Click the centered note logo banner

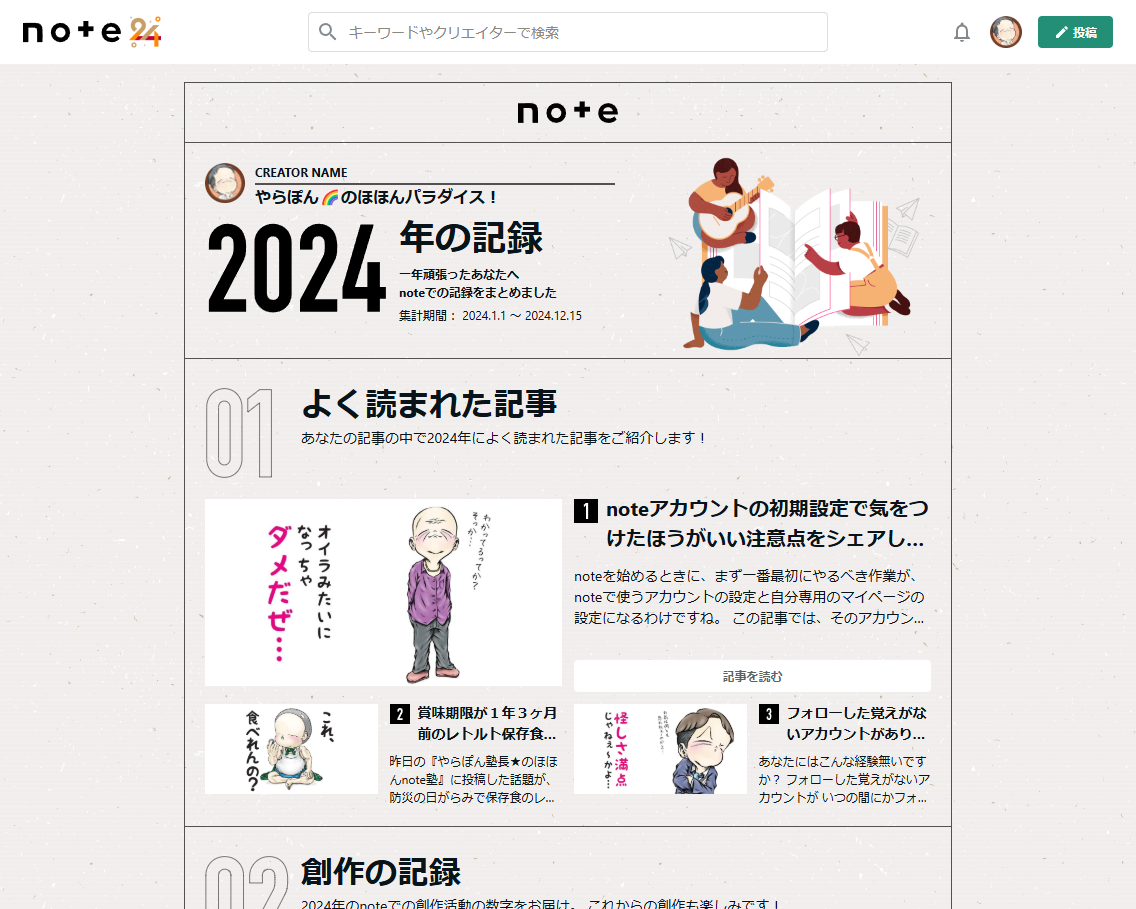coord(567,112)
